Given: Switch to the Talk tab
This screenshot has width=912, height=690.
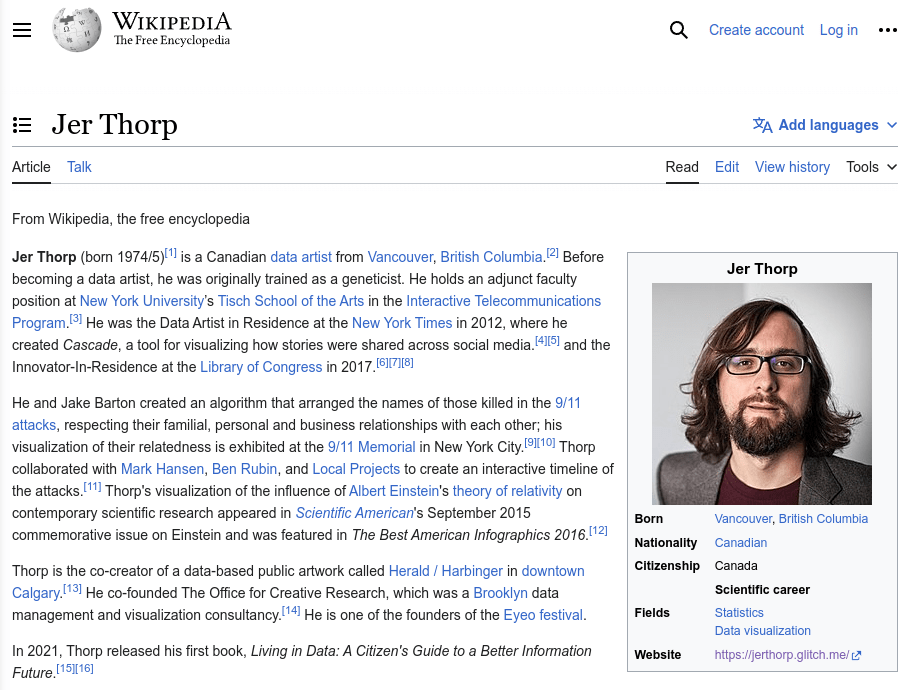Looking at the screenshot, I should (79, 167).
